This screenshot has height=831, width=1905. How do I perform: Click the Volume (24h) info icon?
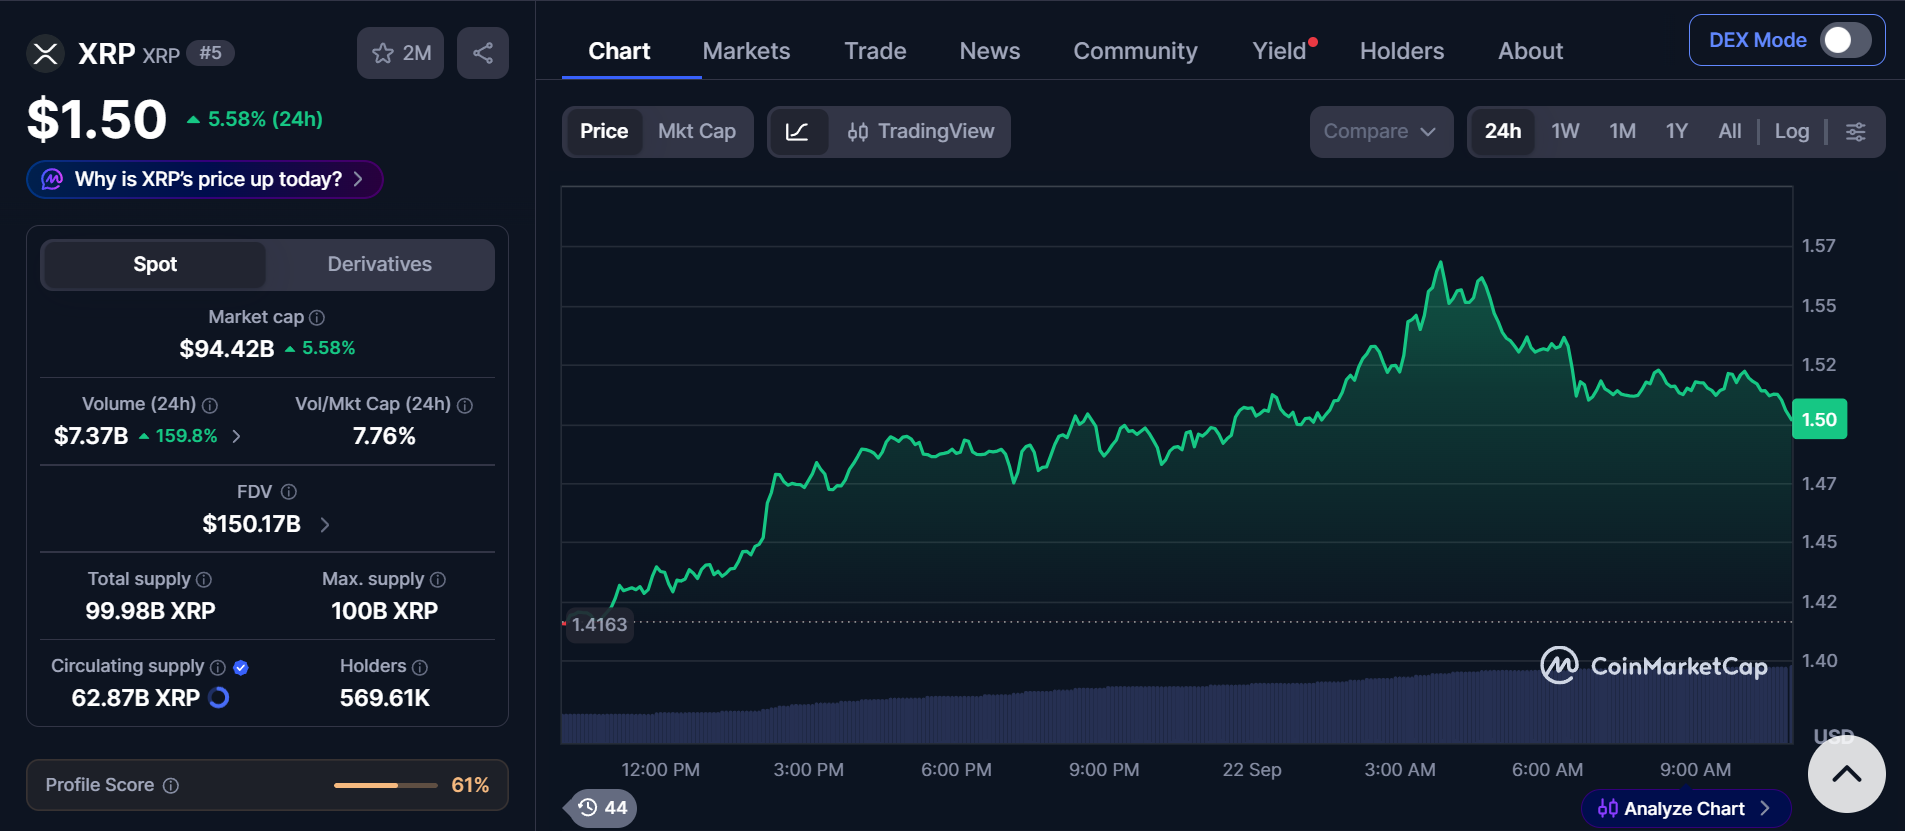click(x=210, y=405)
